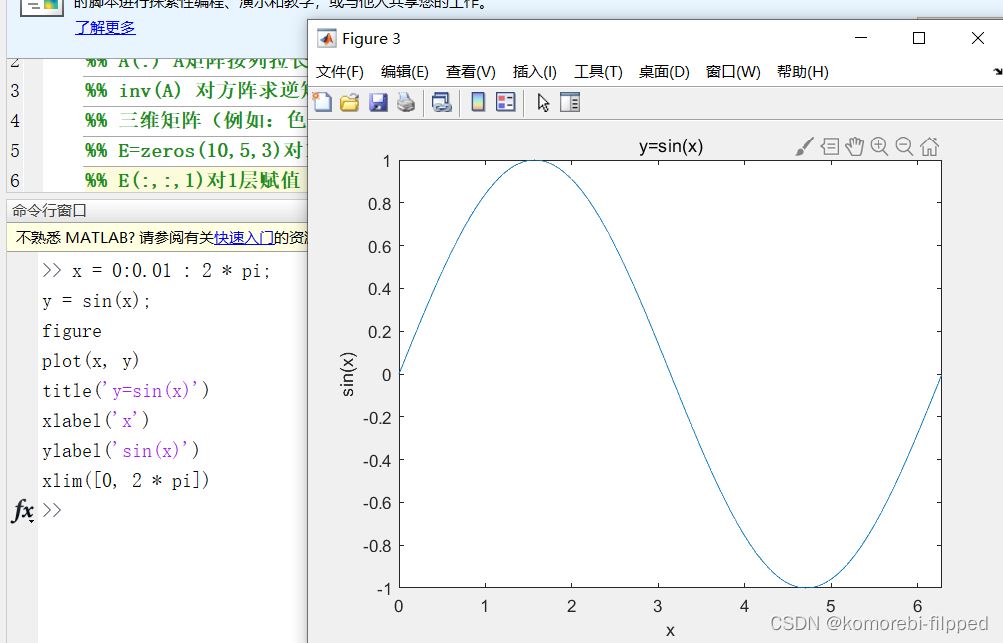This screenshot has height=643, width=1003.
Task: Open the Property Inspector icon
Action: [x=570, y=102]
